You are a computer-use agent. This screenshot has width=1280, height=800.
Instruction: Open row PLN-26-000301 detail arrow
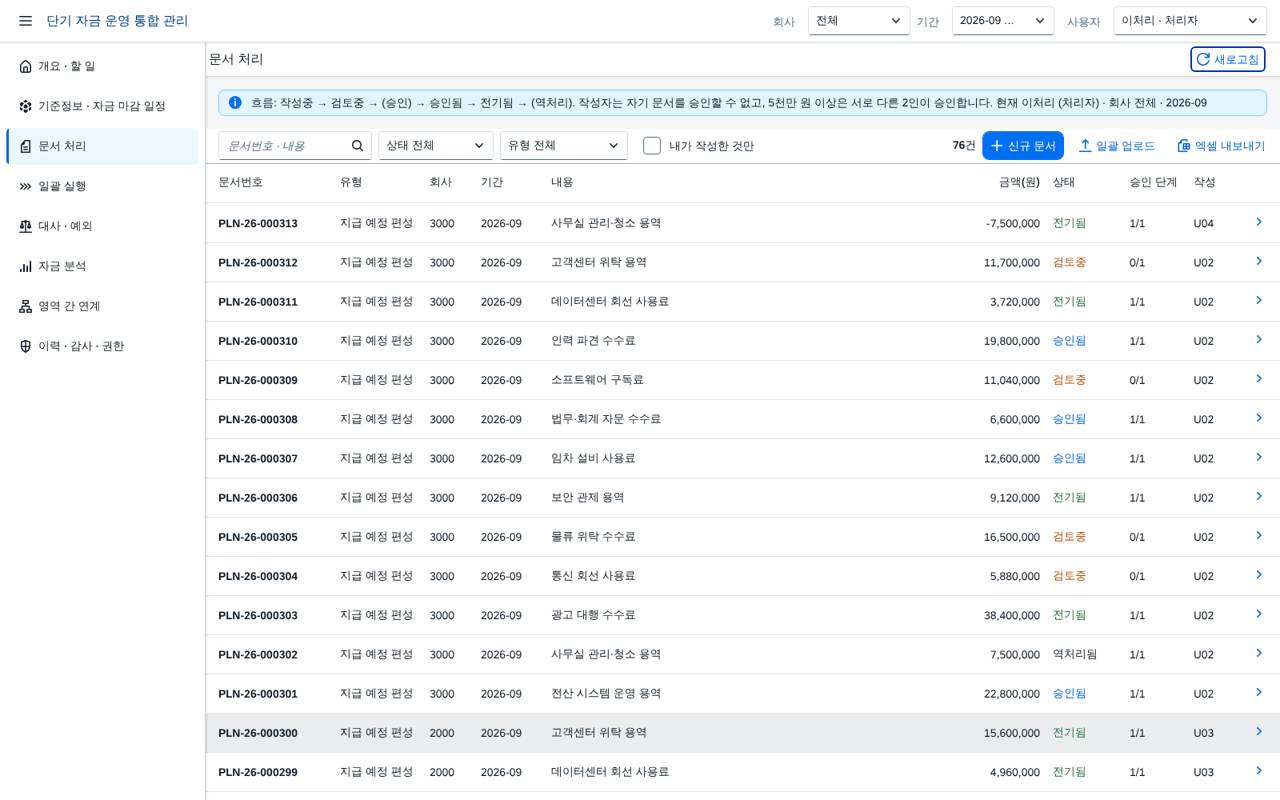pos(1259,692)
